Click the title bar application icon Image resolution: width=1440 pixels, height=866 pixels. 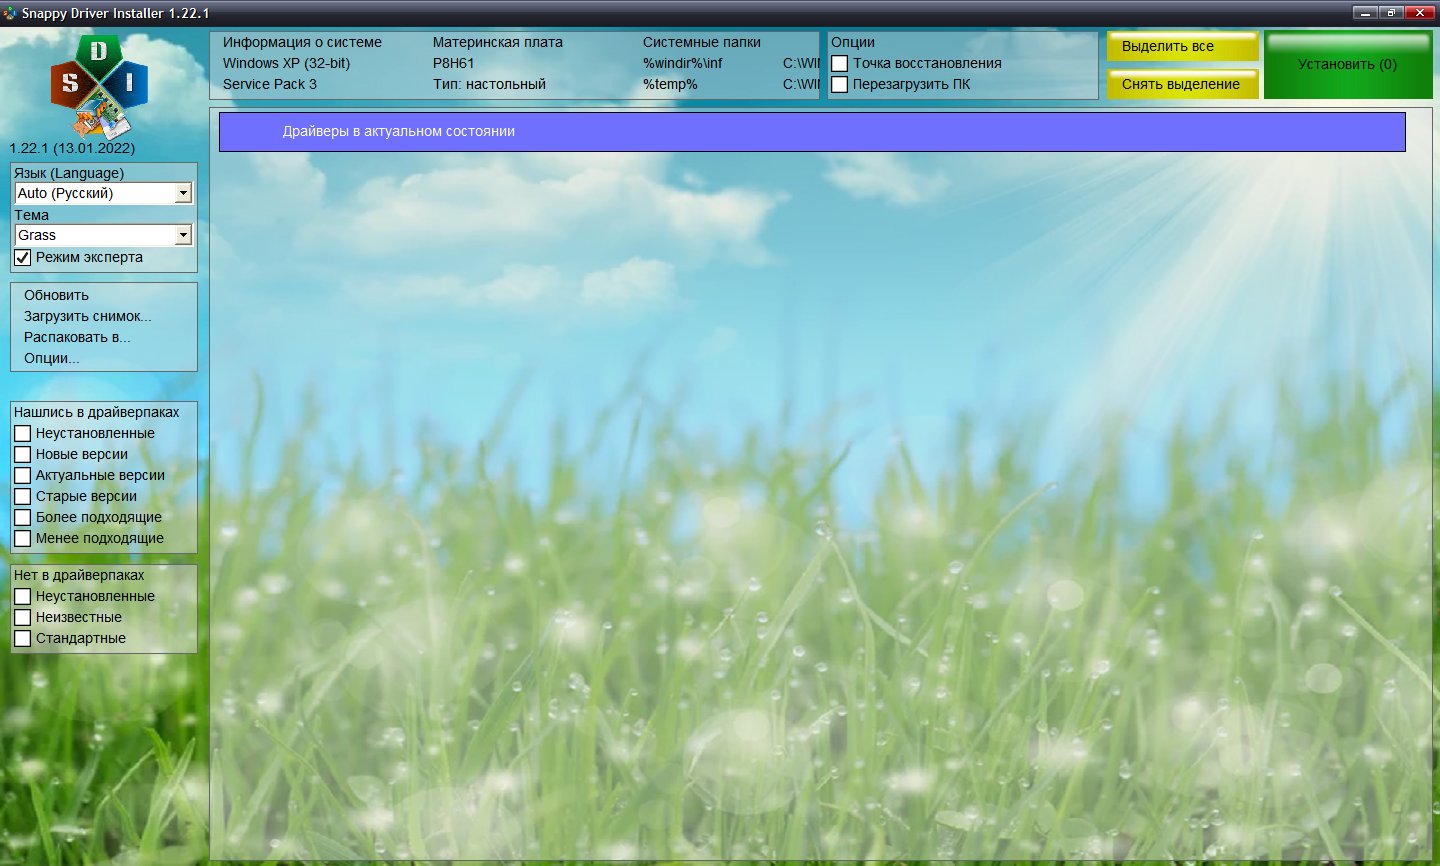(x=10, y=13)
